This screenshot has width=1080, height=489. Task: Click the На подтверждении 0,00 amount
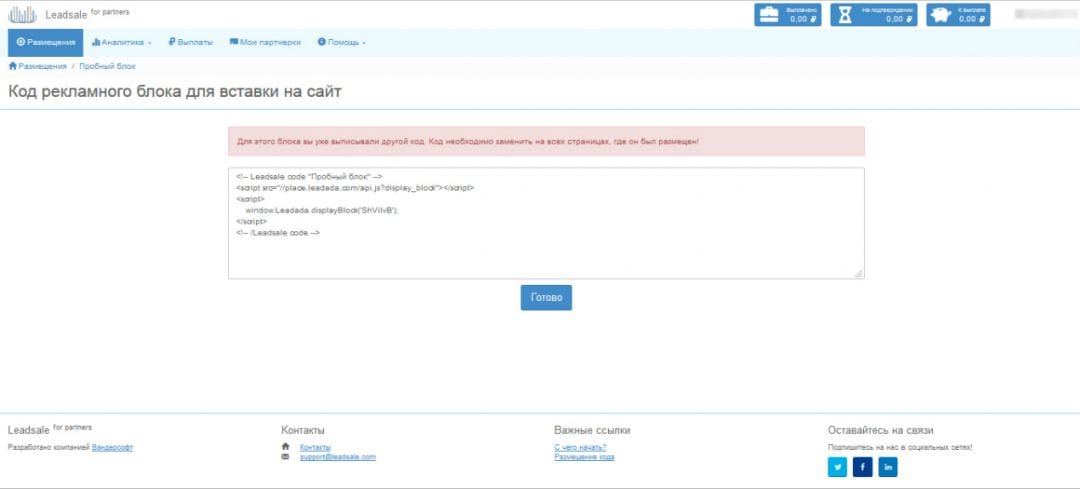point(900,19)
